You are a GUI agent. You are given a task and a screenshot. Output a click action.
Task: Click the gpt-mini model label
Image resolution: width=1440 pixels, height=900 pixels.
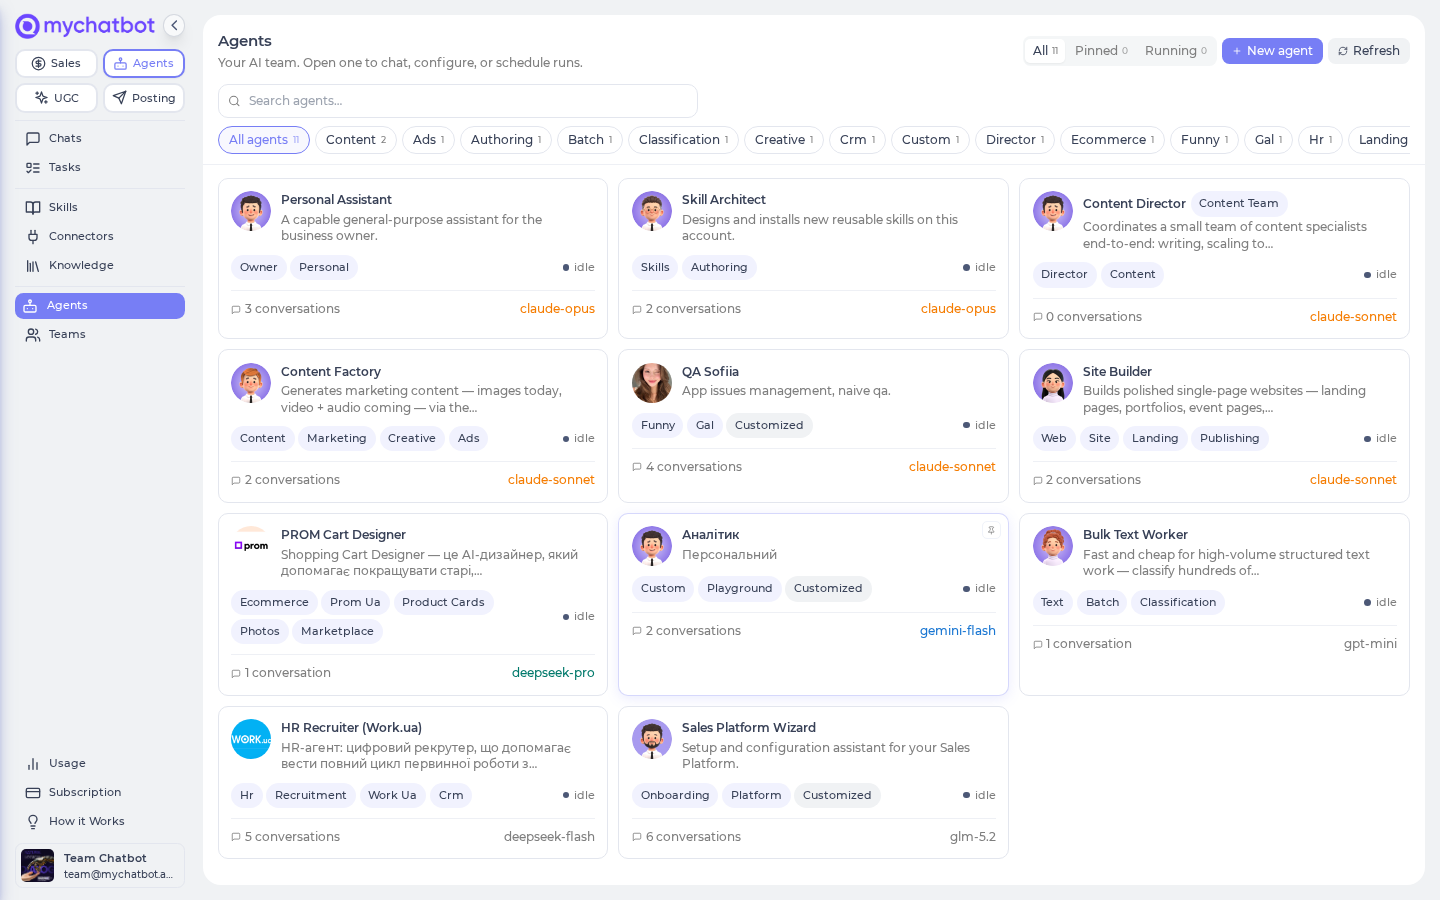click(x=1370, y=644)
